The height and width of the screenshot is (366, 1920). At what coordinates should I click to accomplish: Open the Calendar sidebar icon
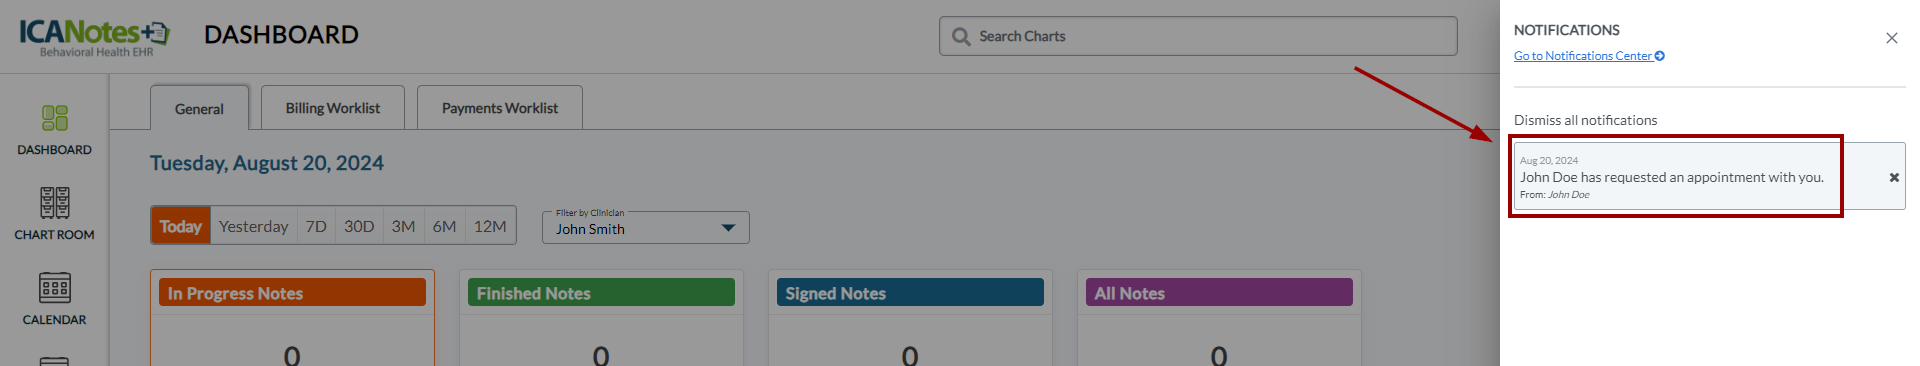pyautogui.click(x=54, y=288)
